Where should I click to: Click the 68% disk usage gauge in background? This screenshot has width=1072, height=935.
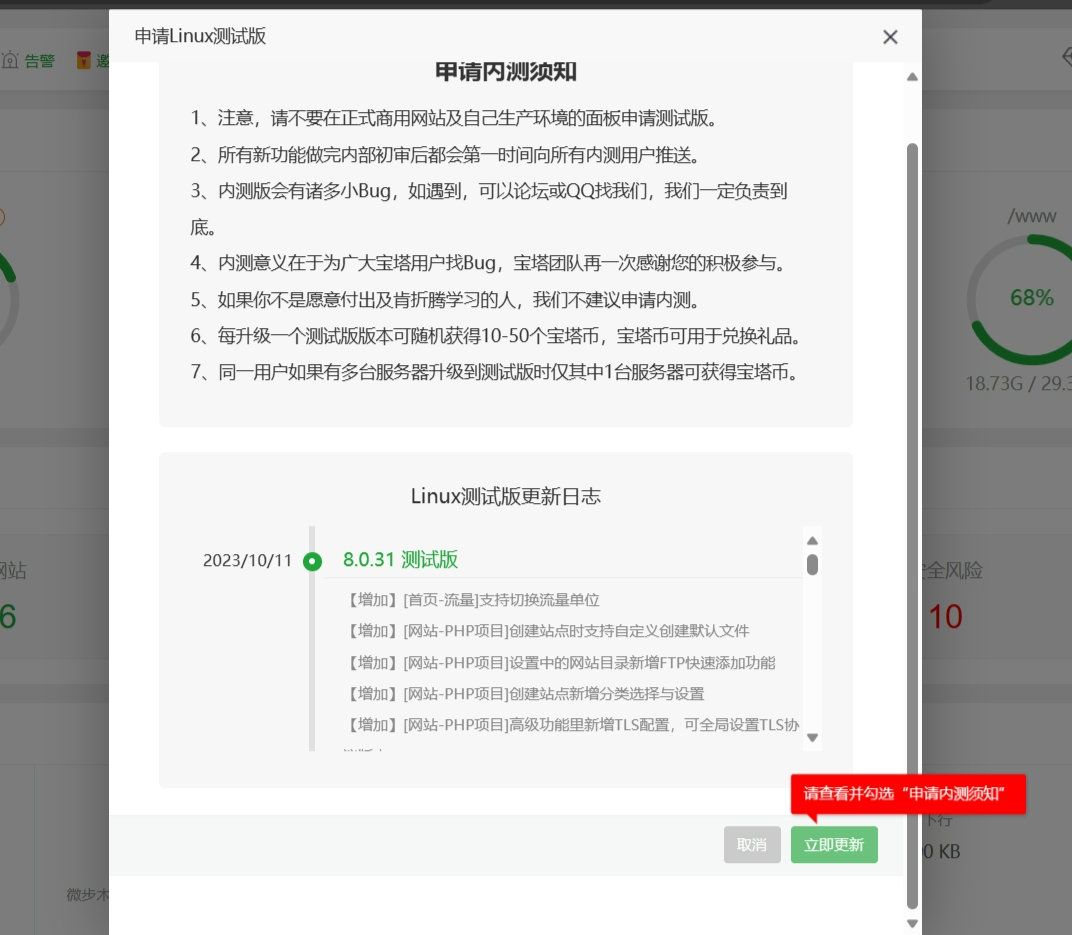[1031, 298]
